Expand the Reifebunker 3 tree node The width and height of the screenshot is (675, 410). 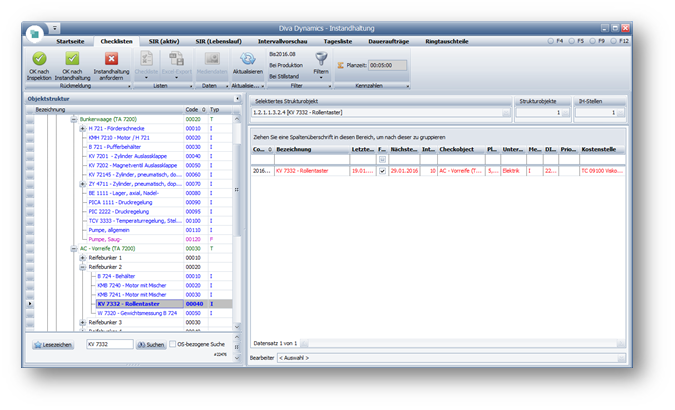[x=82, y=322]
